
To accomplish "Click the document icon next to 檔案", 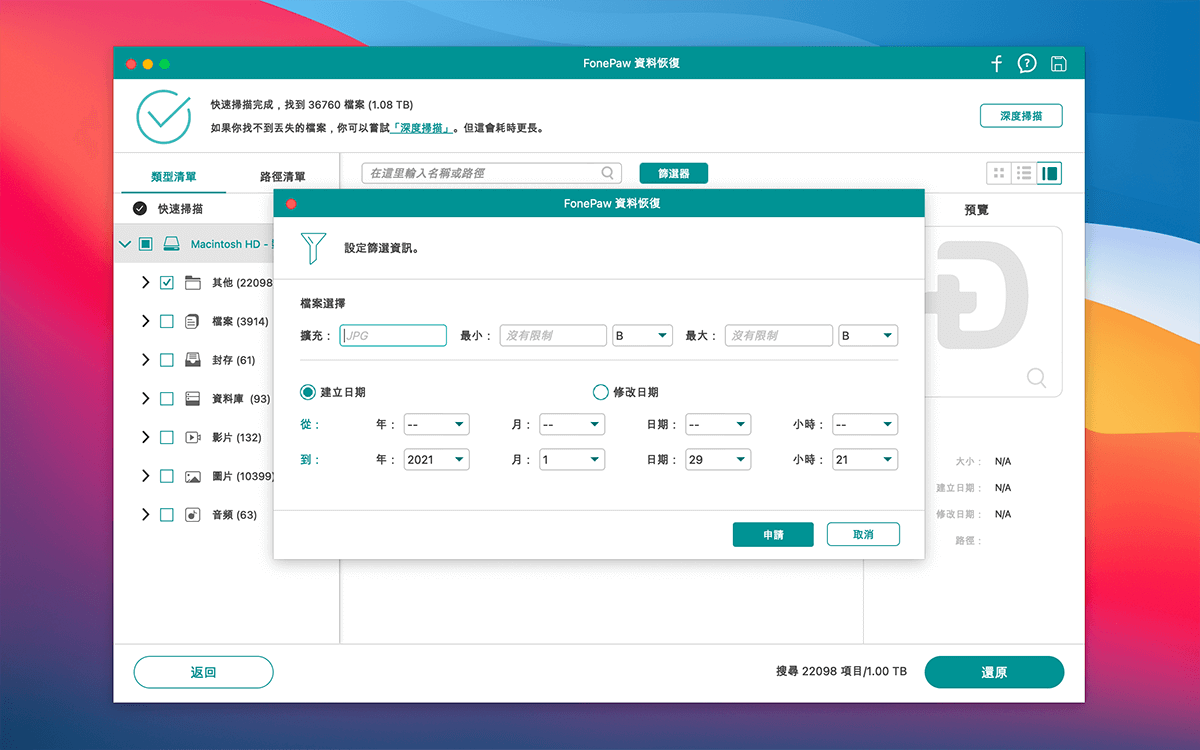I will [x=193, y=321].
